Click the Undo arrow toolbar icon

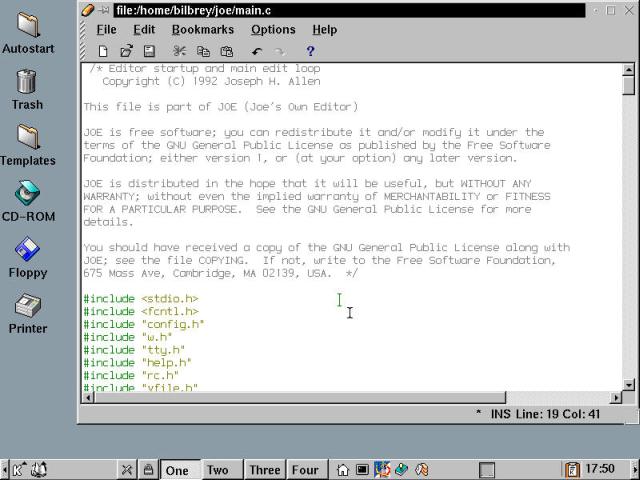click(x=257, y=51)
